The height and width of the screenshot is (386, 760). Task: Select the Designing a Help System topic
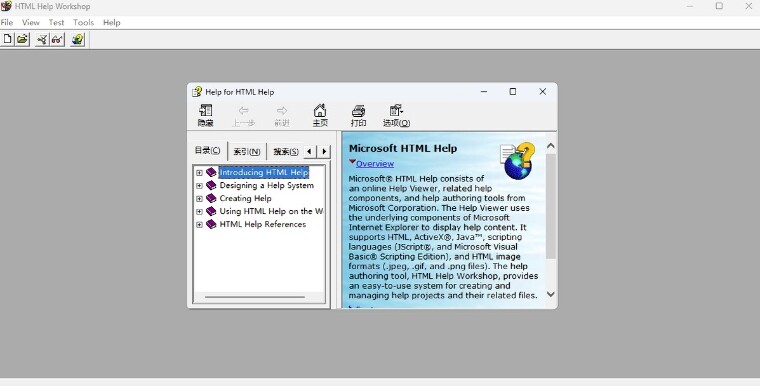[x=267, y=185]
